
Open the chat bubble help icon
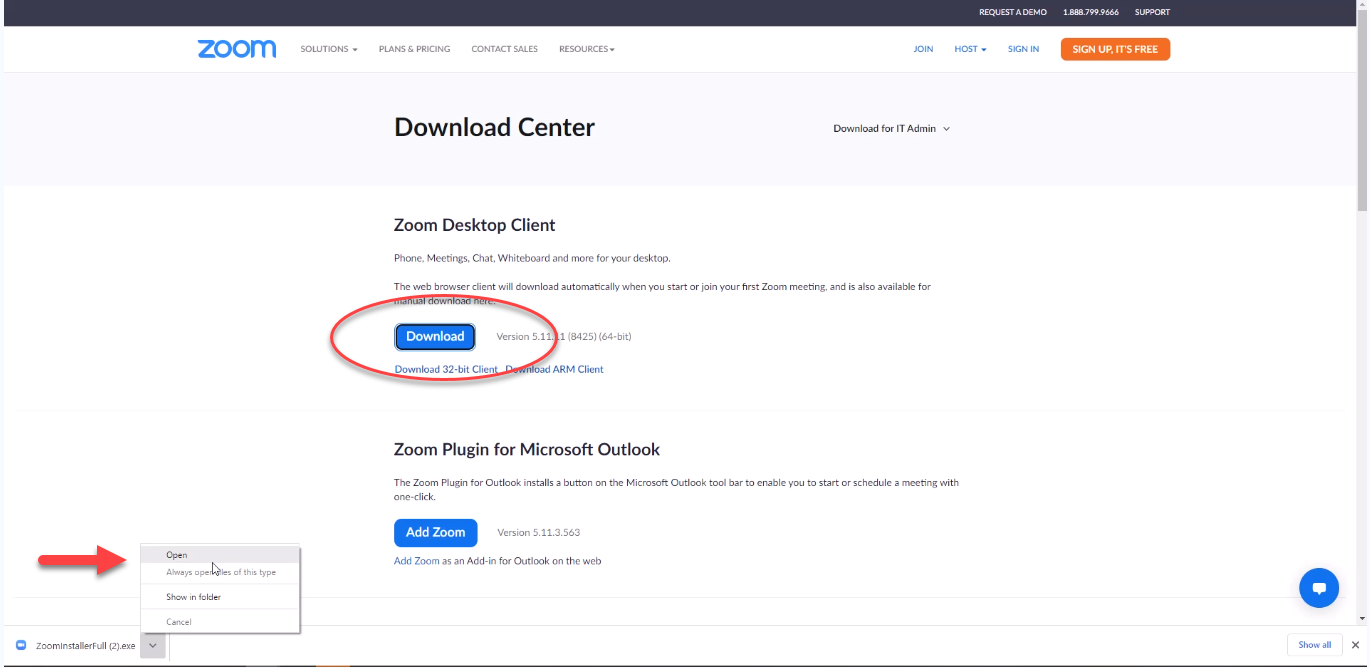click(1318, 588)
